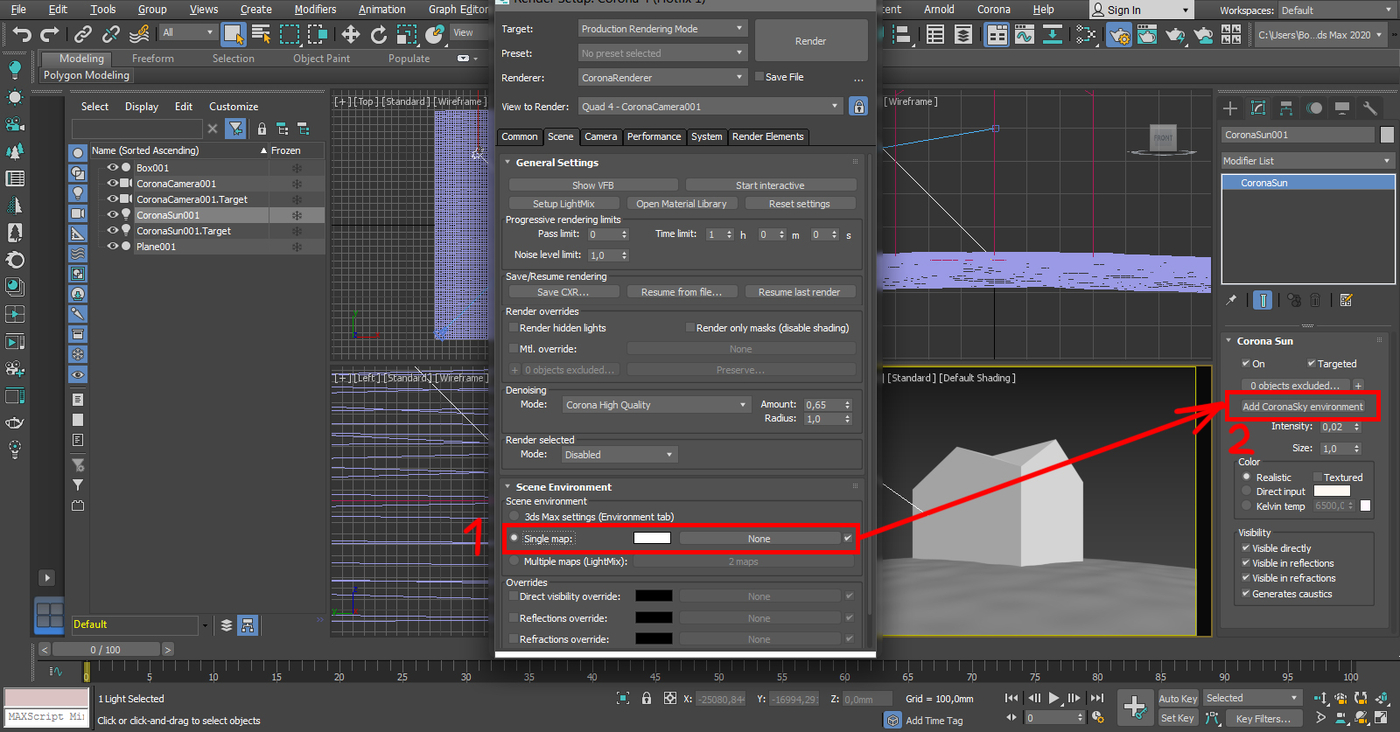Select the Rotate tool icon
Viewport: 1400px width, 732px height.
(x=378, y=35)
